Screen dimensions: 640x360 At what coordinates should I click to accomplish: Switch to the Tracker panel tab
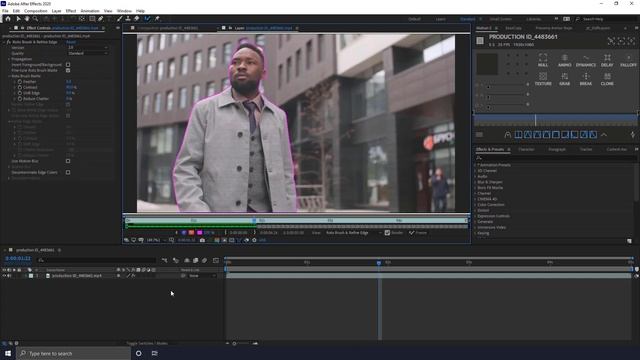point(586,149)
